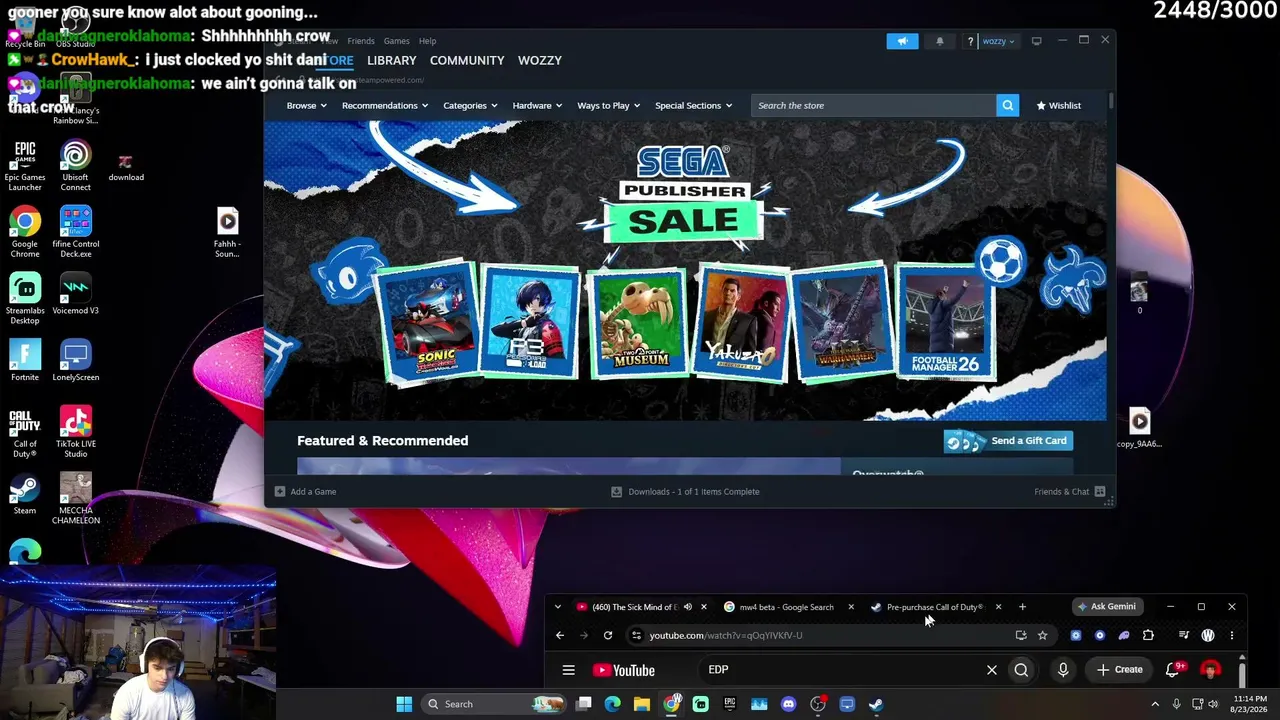
Task: Expand the Steam Browse dropdown
Action: pos(306,105)
